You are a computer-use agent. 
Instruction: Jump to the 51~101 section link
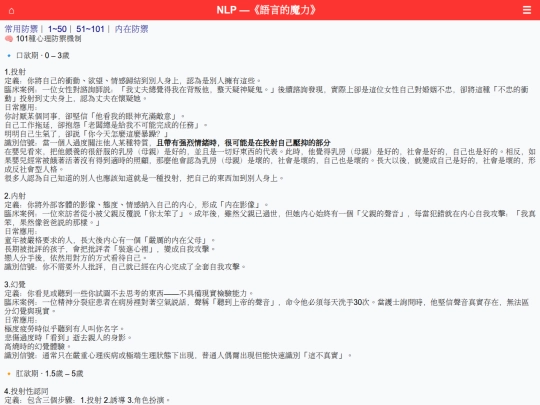90,29
